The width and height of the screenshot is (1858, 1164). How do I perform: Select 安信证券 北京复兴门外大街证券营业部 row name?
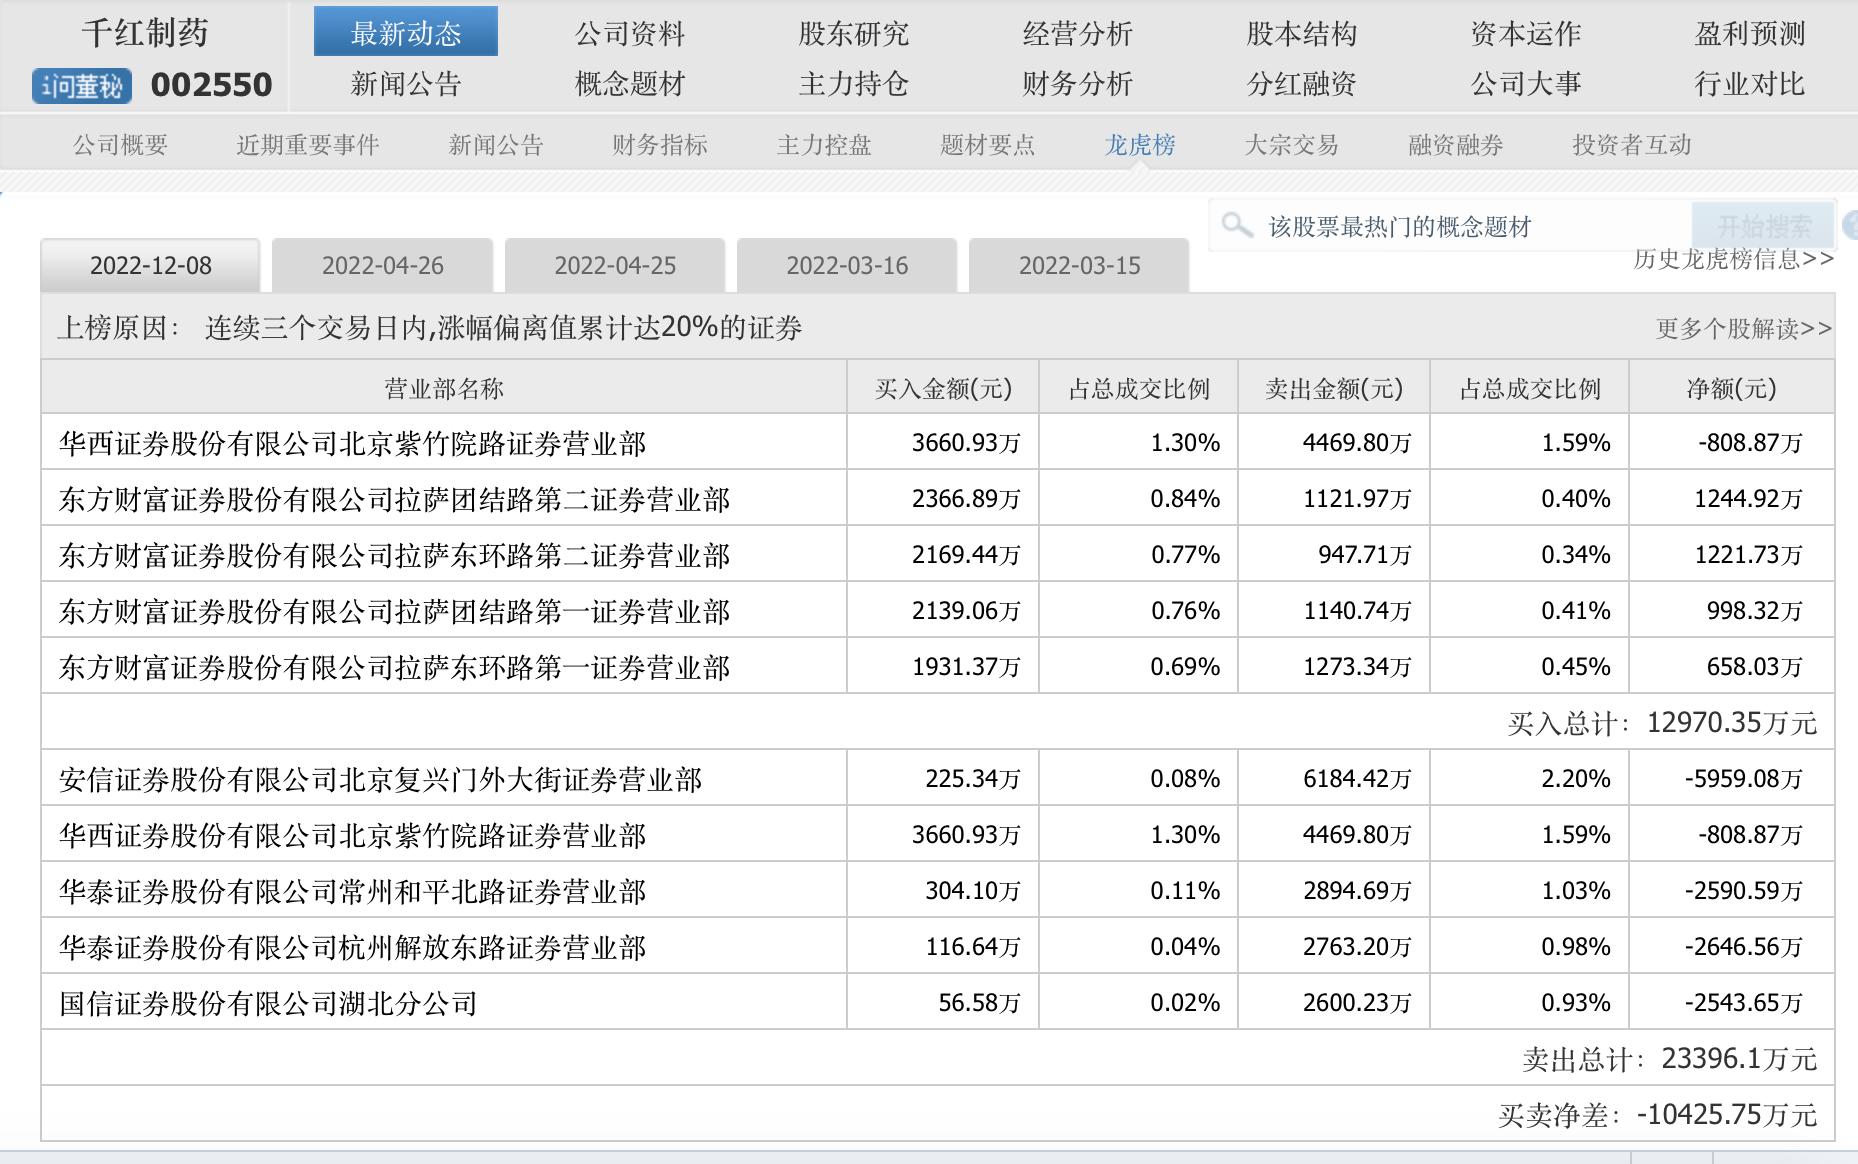tap(381, 779)
